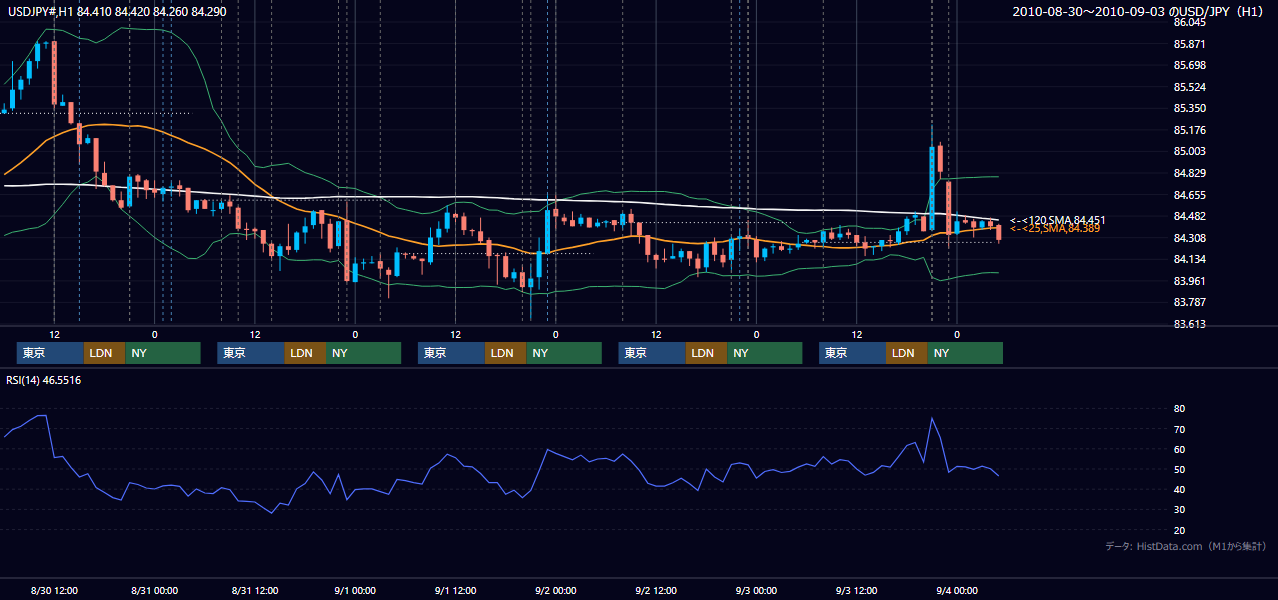
Task: Open the HistData.com data credit text
Action: (x=1186, y=546)
